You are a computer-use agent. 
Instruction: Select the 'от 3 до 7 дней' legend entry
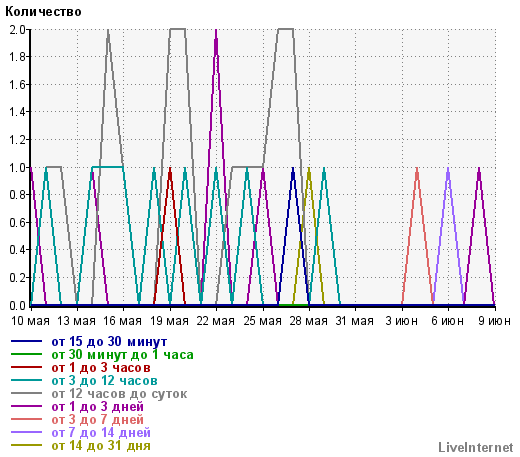point(98,420)
